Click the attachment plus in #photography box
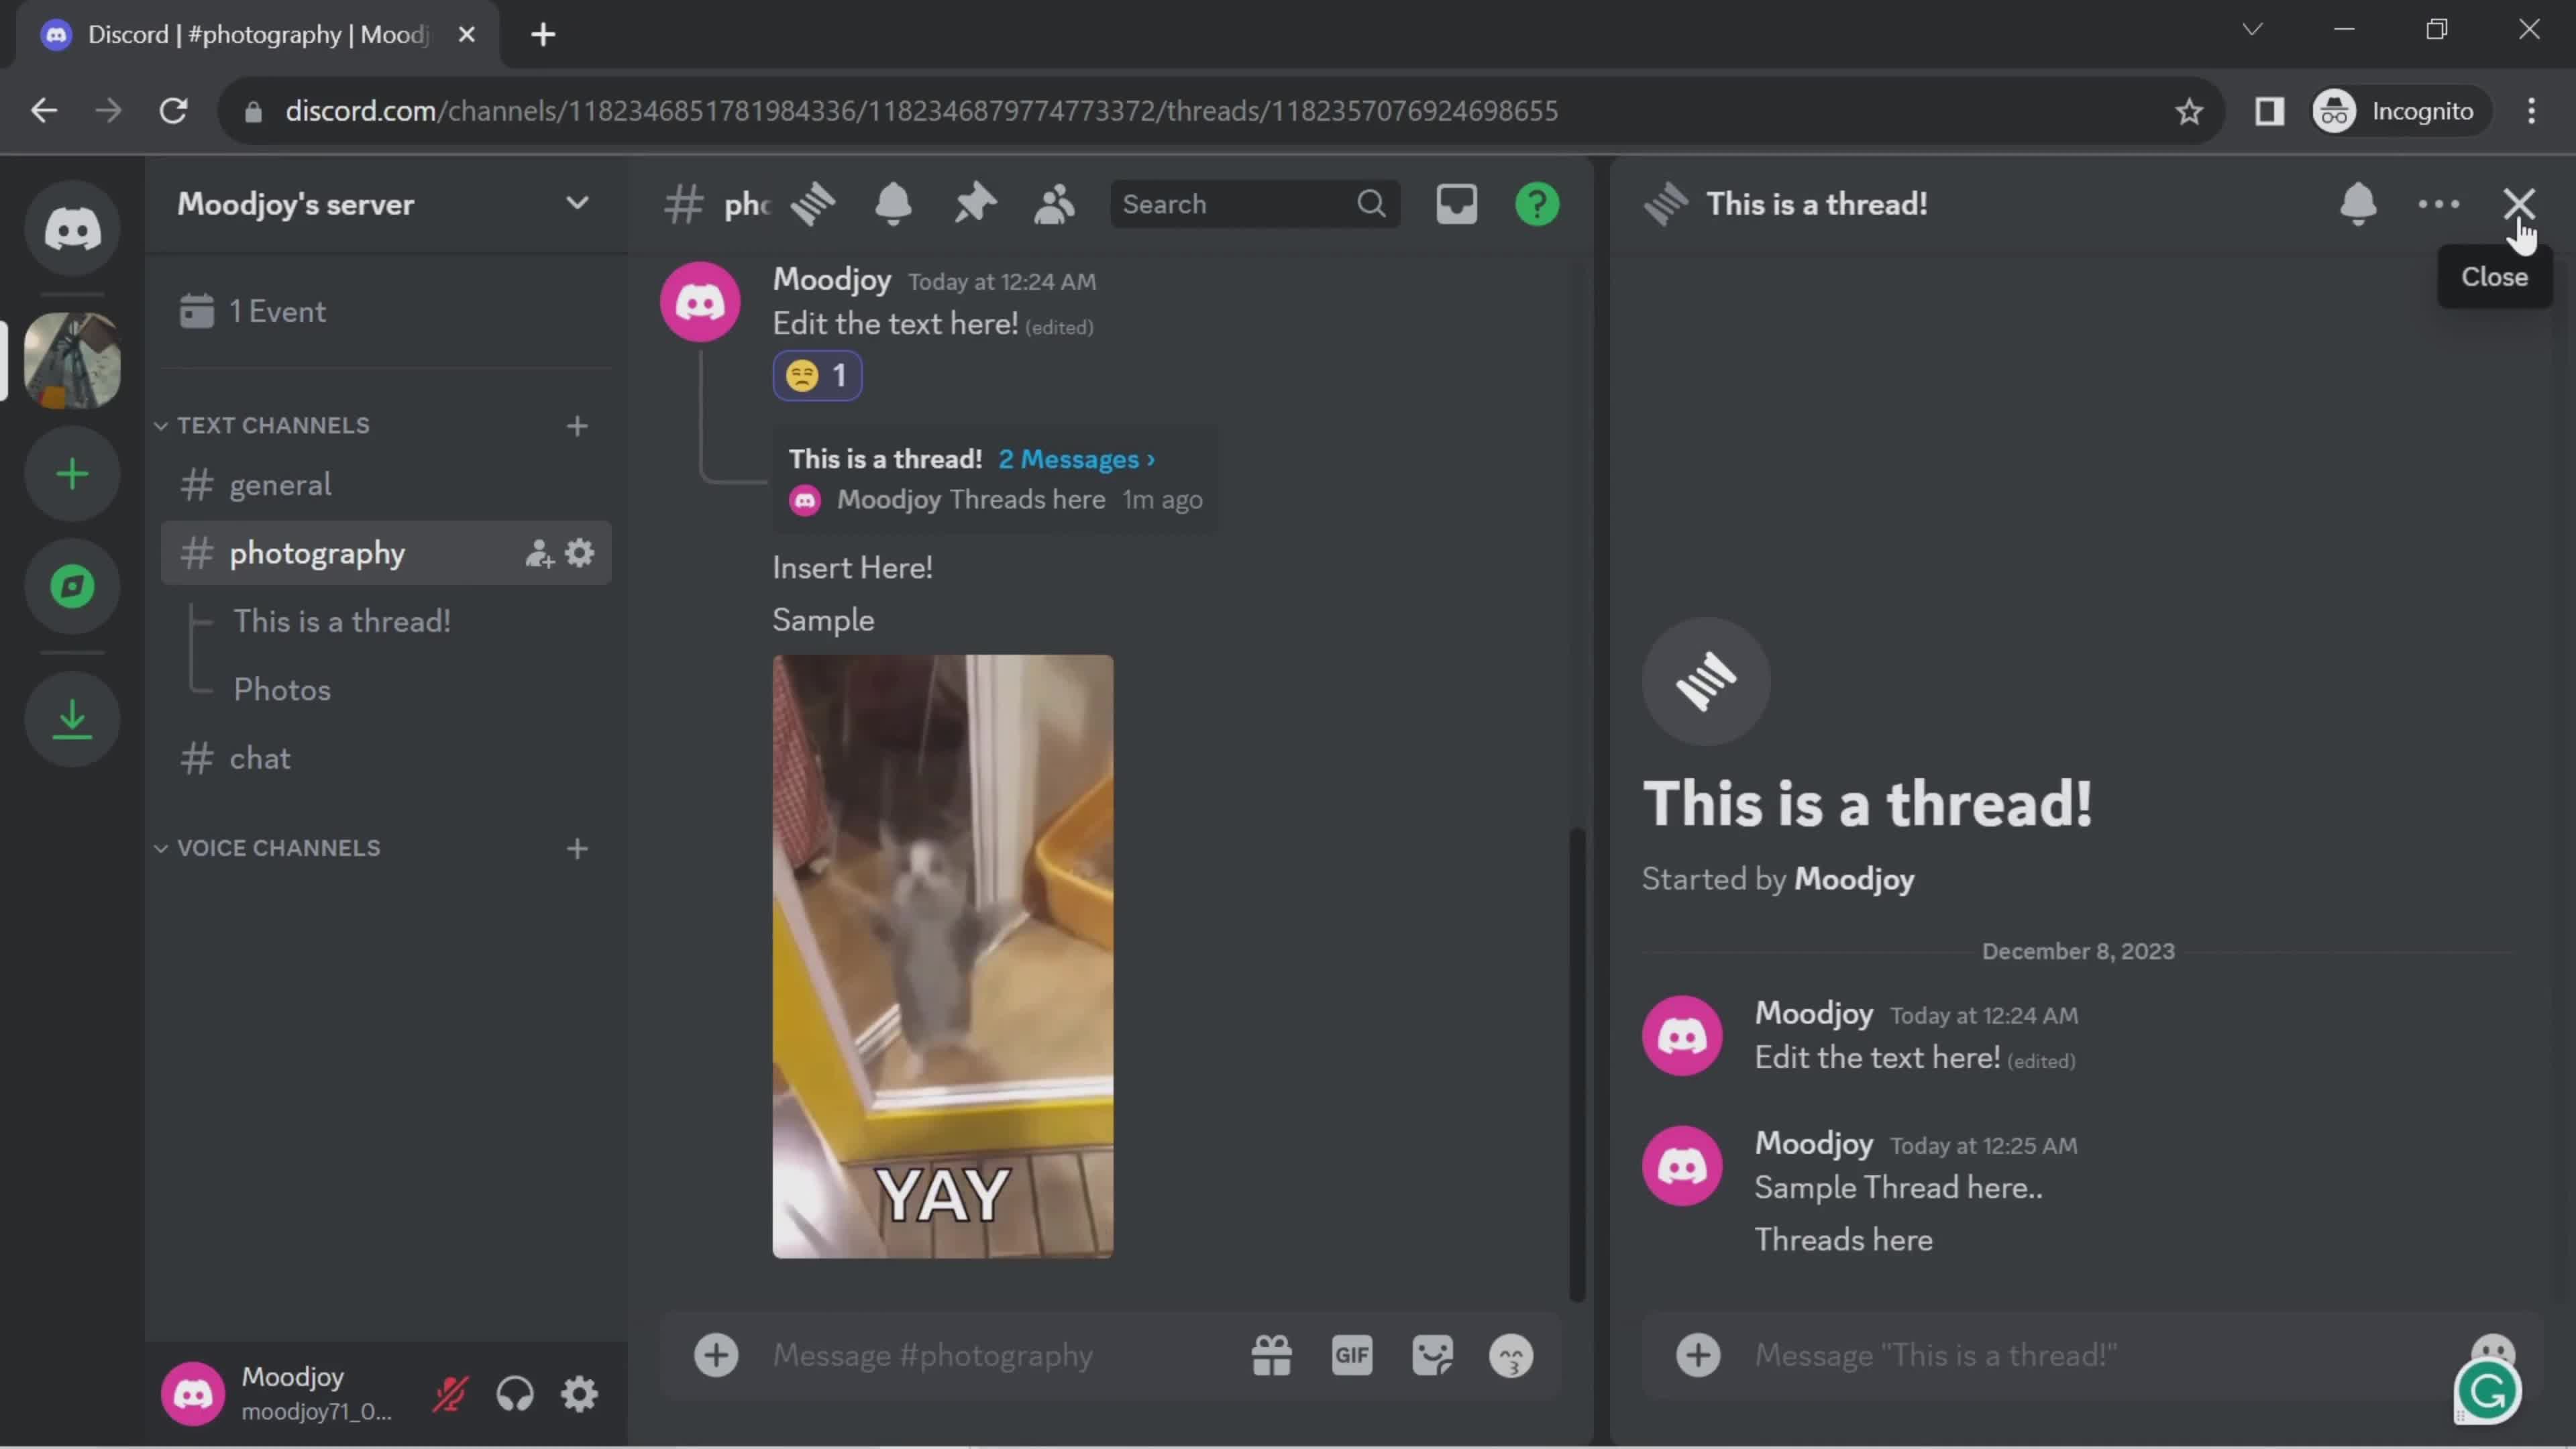 tap(716, 1356)
